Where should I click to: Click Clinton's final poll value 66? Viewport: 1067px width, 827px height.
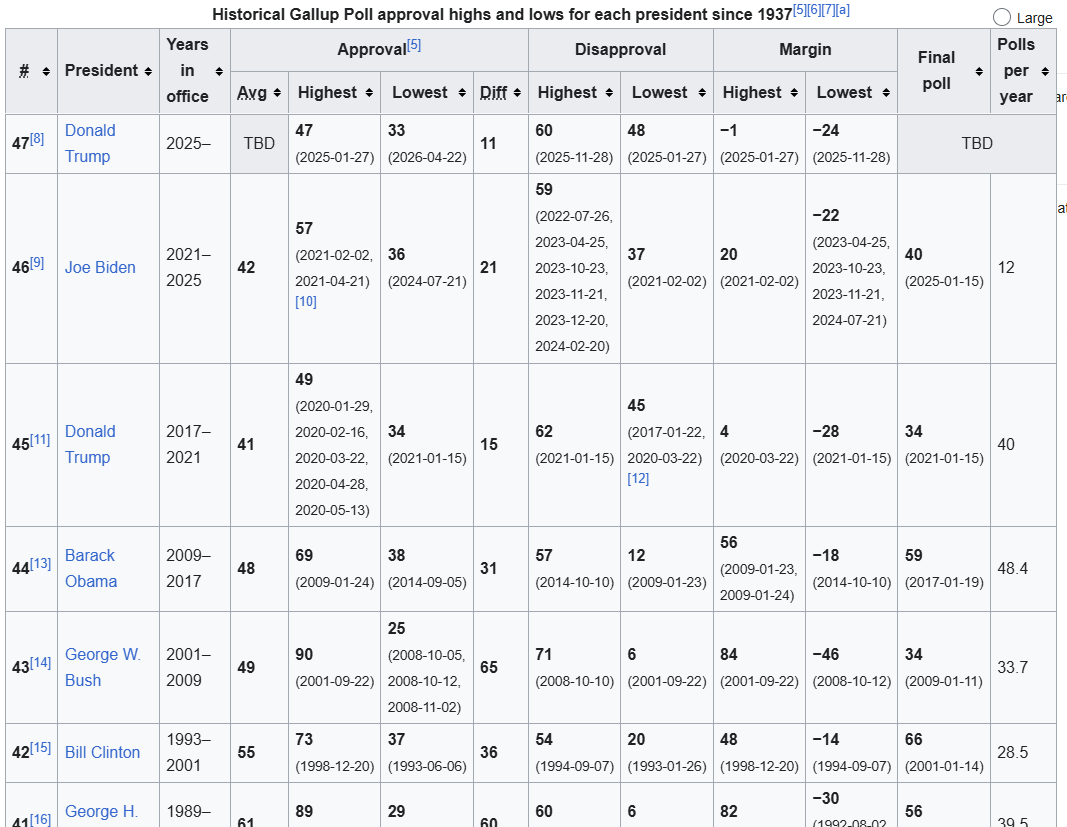click(x=914, y=740)
